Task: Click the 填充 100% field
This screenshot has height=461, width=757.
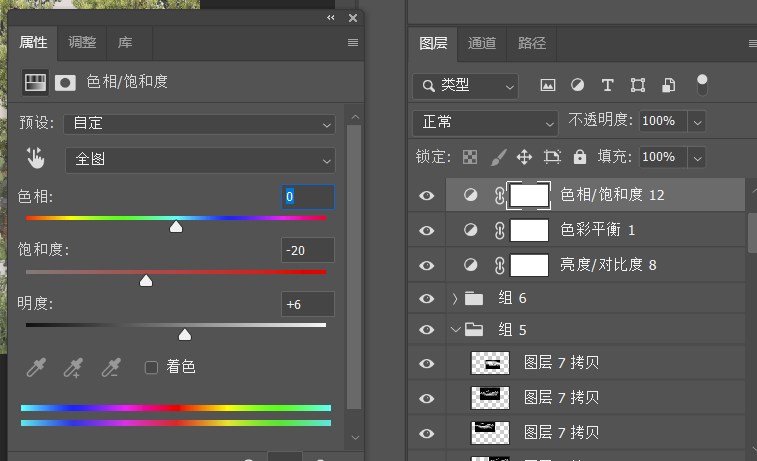Action: point(663,157)
